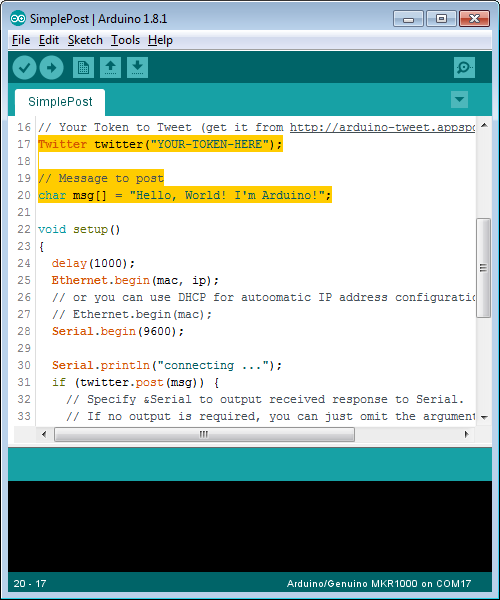
Task: Open the tab options dropdown arrow
Action: [x=459, y=99]
